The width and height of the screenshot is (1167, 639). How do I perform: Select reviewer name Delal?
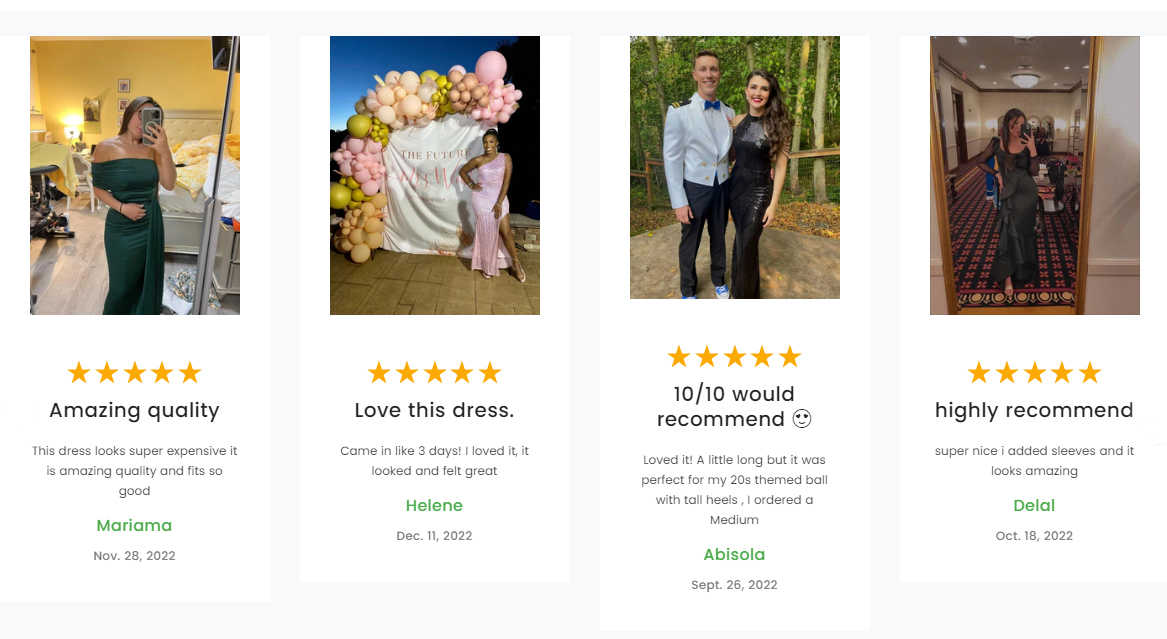(1035, 505)
